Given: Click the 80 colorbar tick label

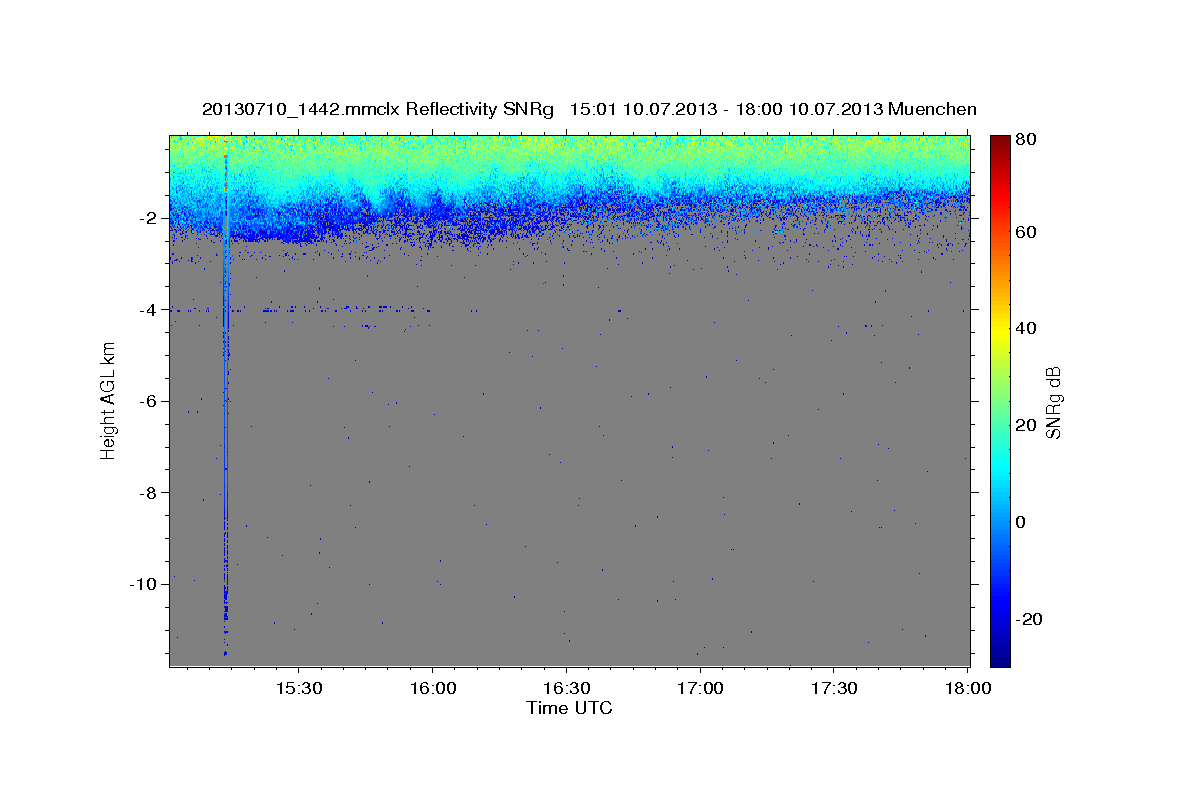Looking at the screenshot, I should [1025, 139].
